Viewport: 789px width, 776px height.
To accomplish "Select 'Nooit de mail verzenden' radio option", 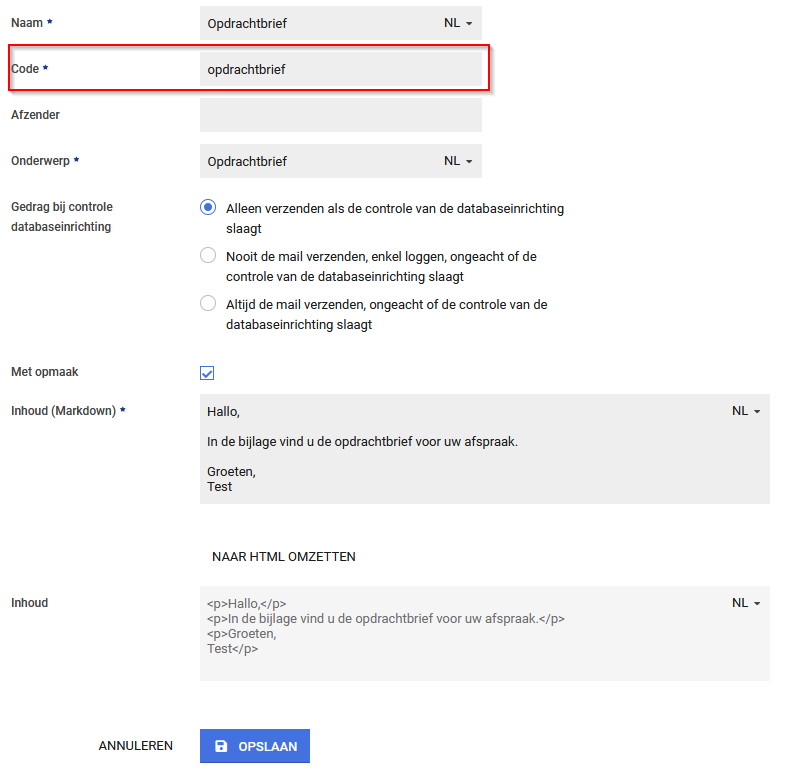I will pyautogui.click(x=208, y=255).
